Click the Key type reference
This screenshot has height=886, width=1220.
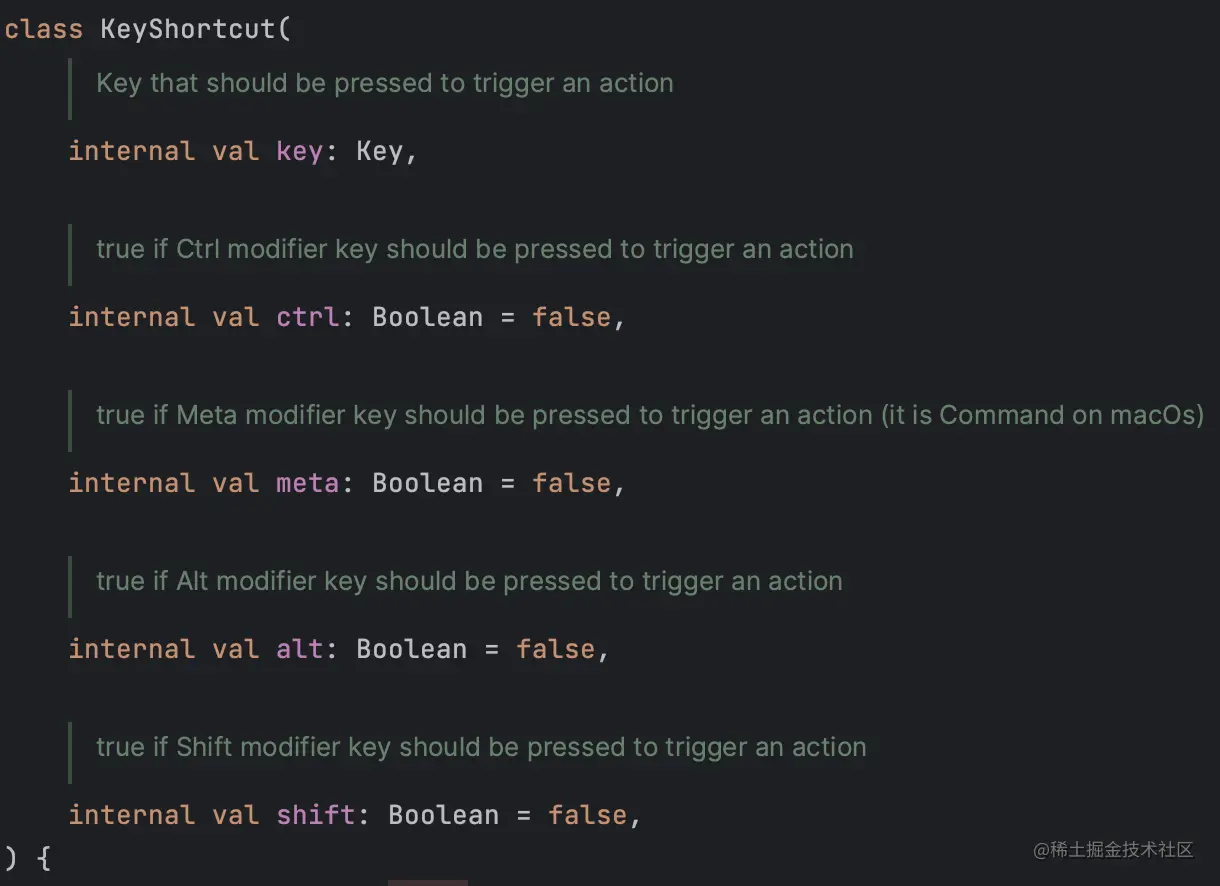click(379, 151)
